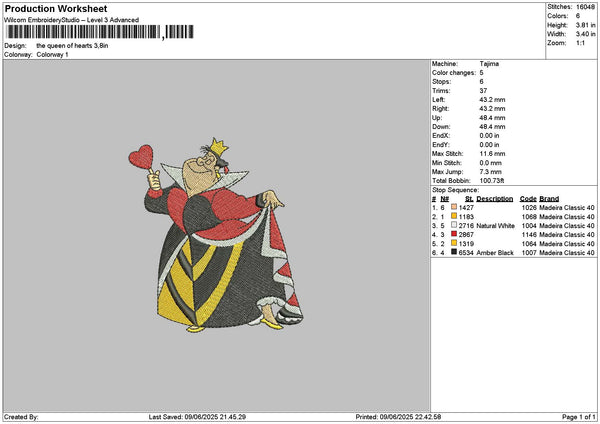
Task: Click 'Wilcom EmbroideryStudio – Level 3 Advanced' text
Action: coord(72,20)
